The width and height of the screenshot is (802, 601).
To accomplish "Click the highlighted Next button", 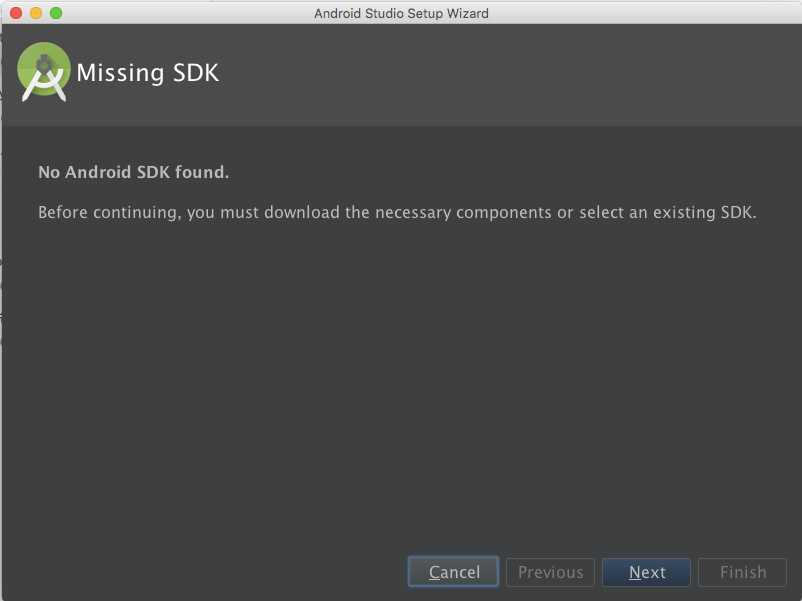I will [x=646, y=572].
